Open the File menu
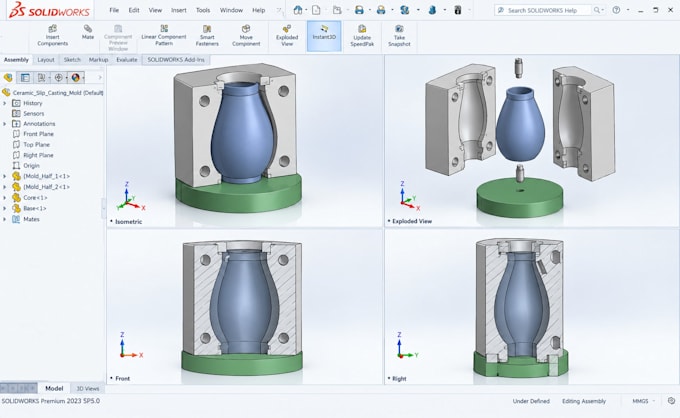This screenshot has width=680, height=418. point(114,10)
